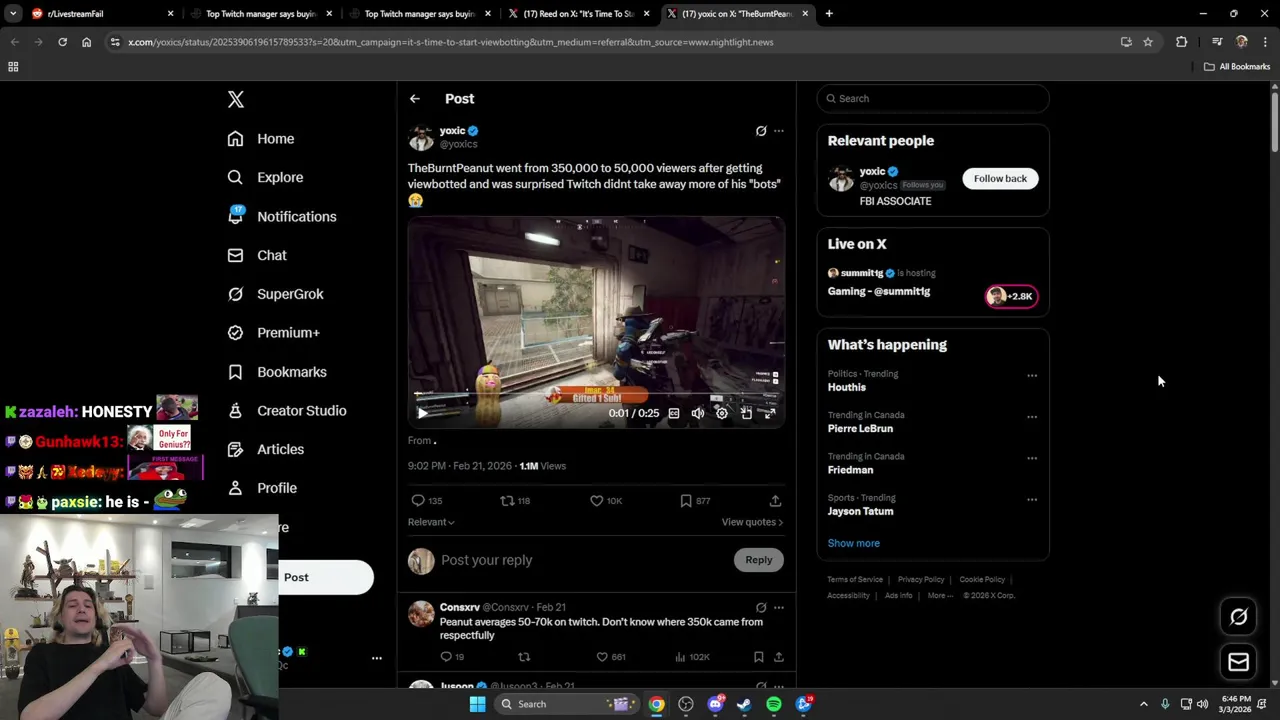Reload the page
The width and height of the screenshot is (1280, 720).
[x=62, y=42]
